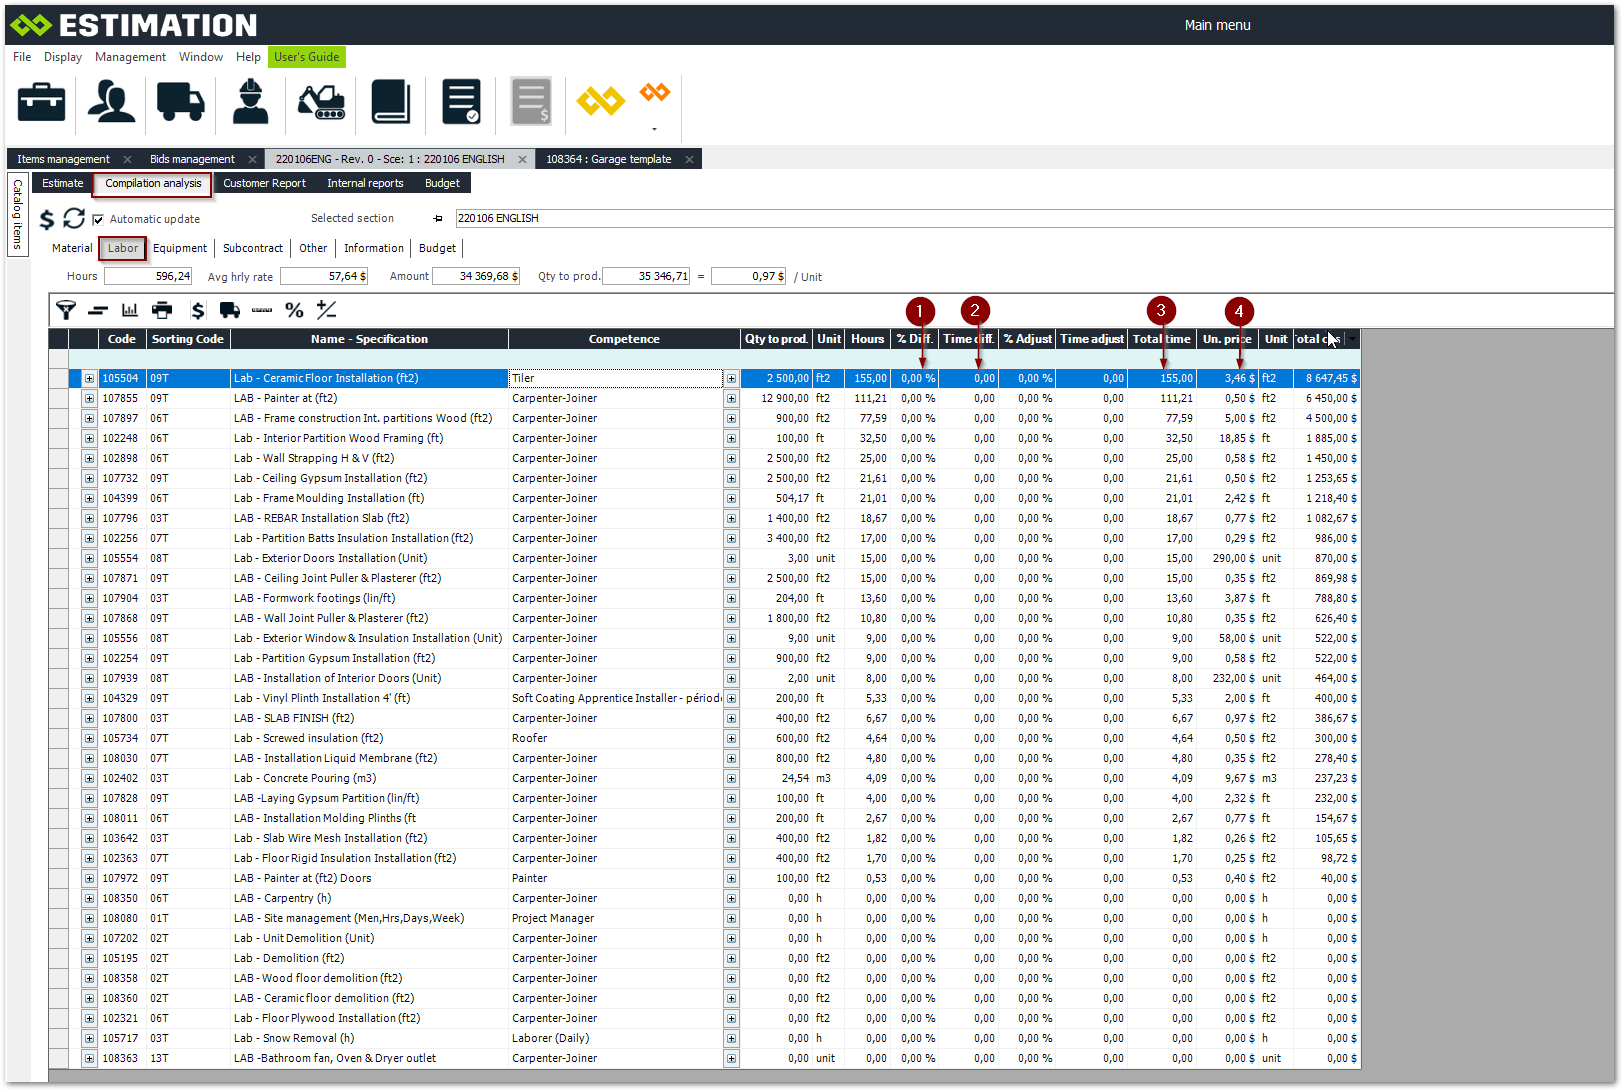This screenshot has width=1623, height=1091.
Task: Click the printer icon in grid toolbar
Action: 162,310
